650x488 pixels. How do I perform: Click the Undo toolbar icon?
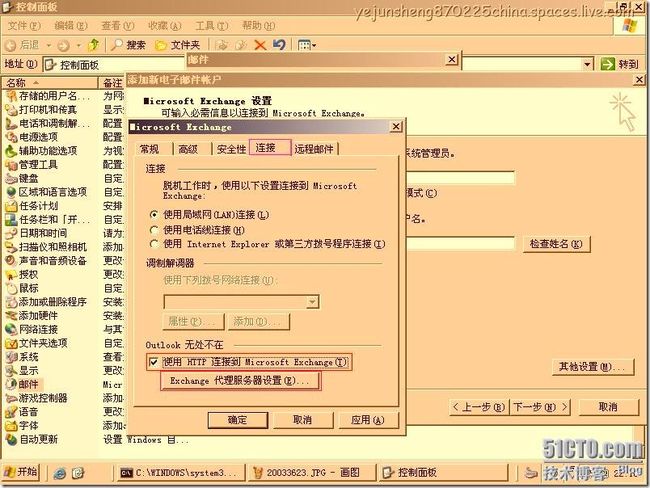pos(279,44)
